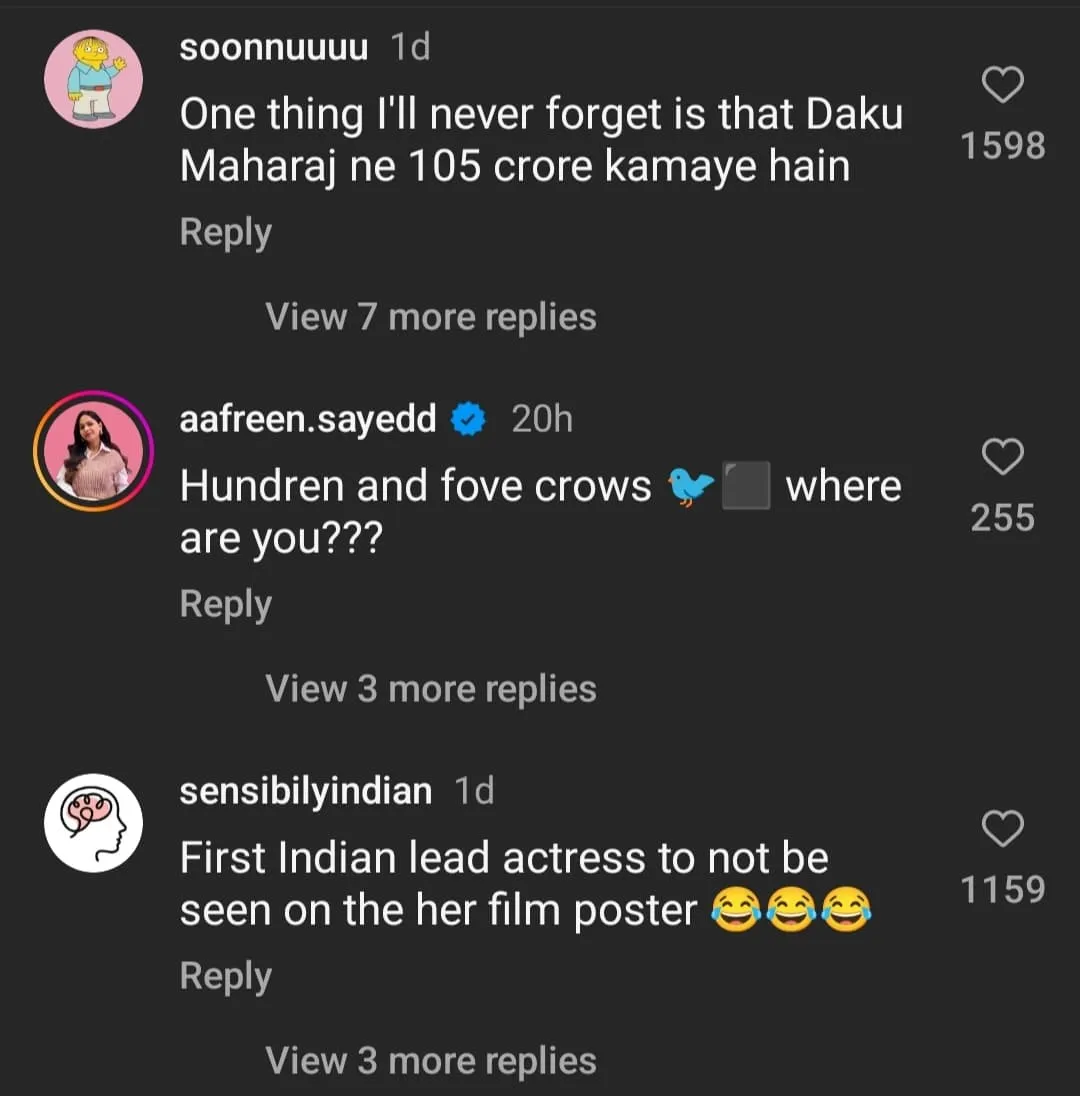Expand 'View 7 more replies'

(x=431, y=317)
